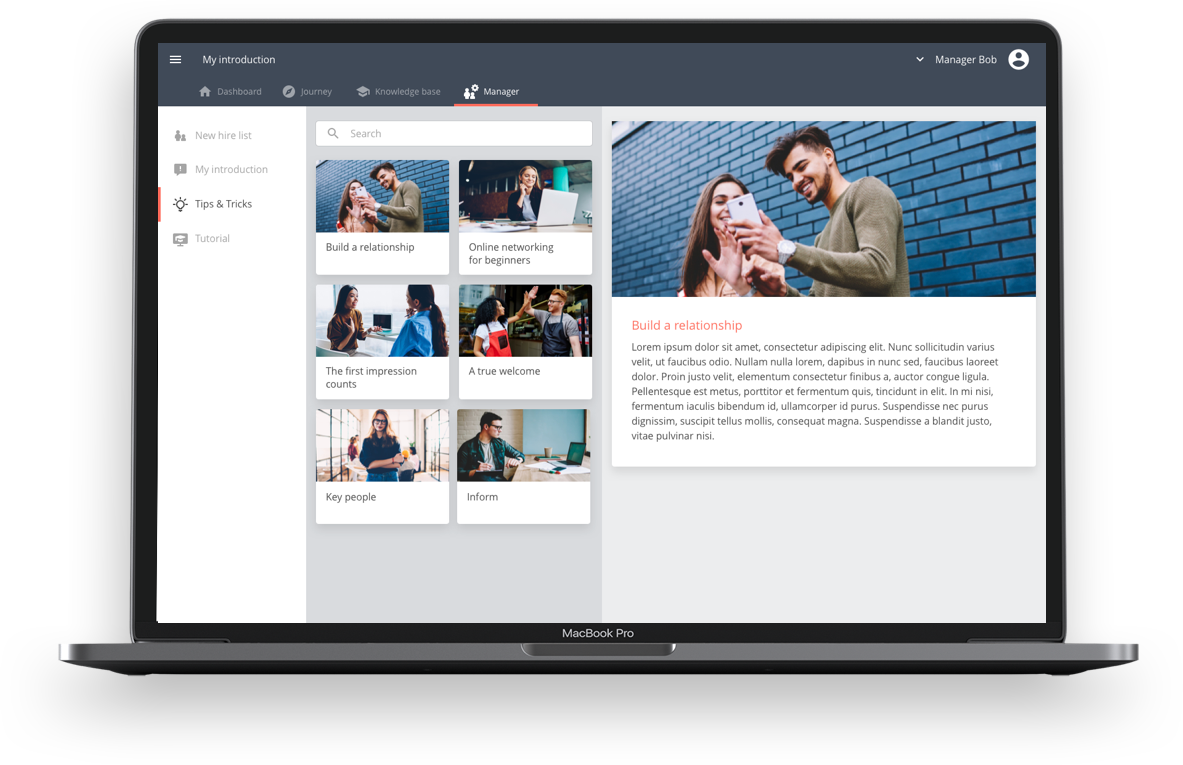
Task: Click the Tips & Tricks lightbulb icon
Action: tap(180, 204)
